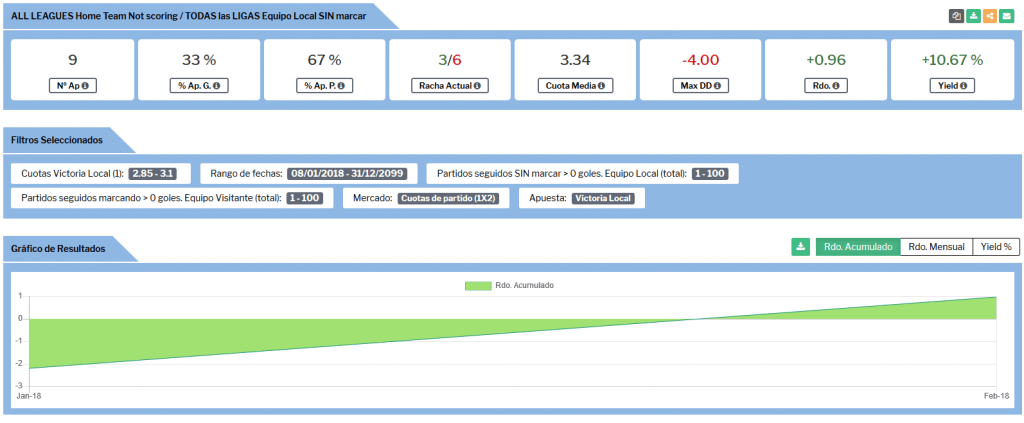Switch chart to Rdo. Mensual view
Viewport: 1024px width, 423px height.
[x=936, y=246]
